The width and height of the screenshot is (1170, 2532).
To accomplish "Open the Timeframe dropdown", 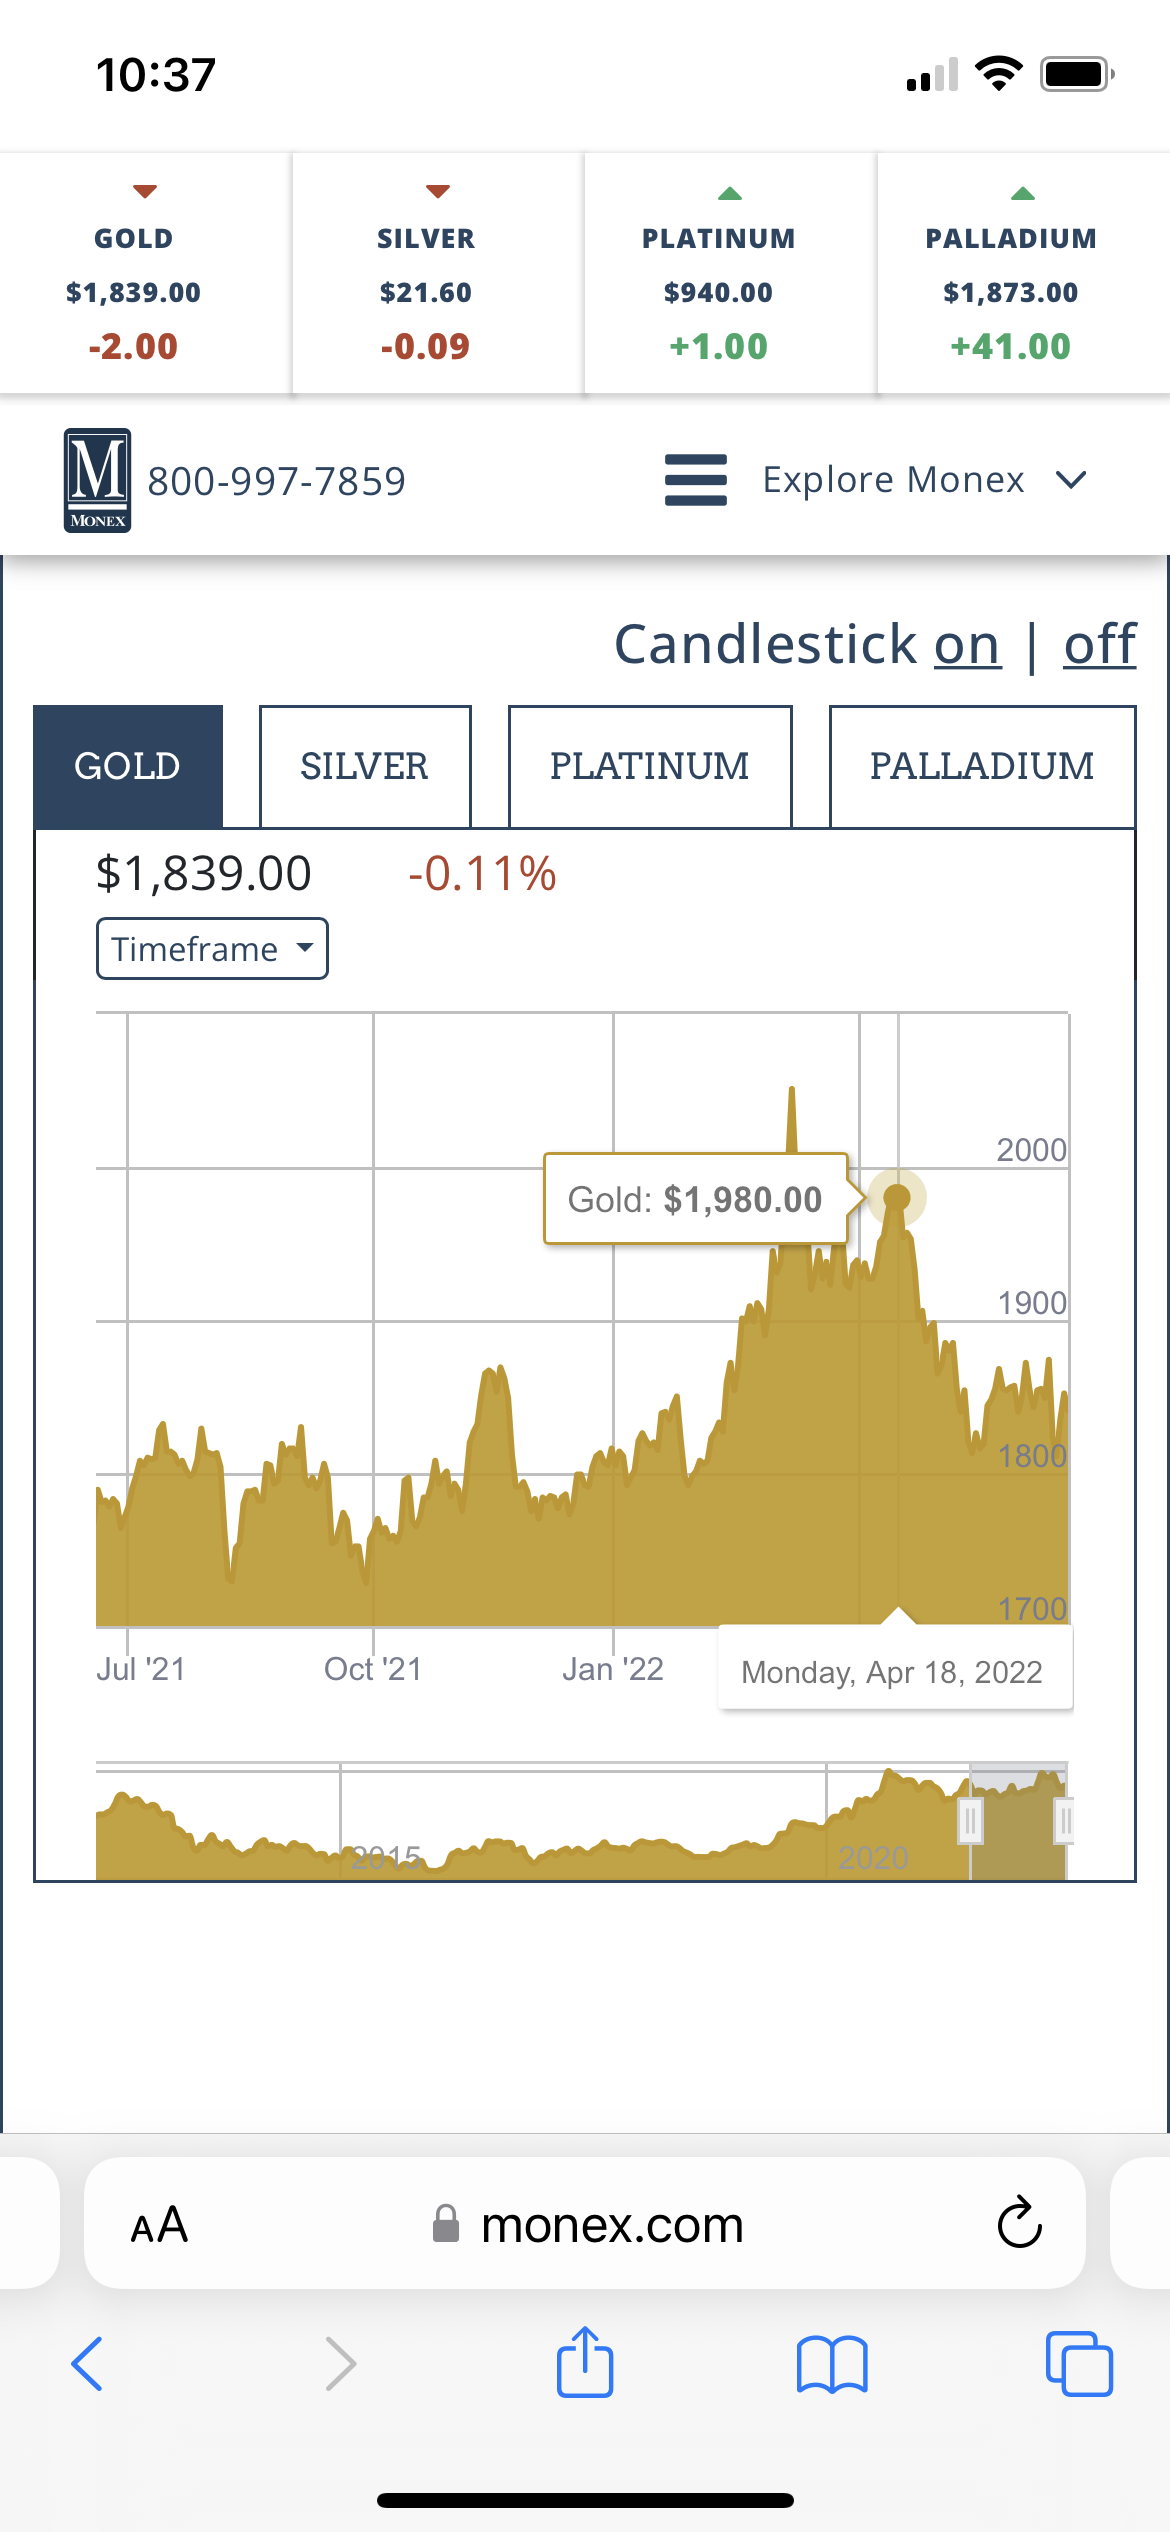I will click(x=212, y=948).
